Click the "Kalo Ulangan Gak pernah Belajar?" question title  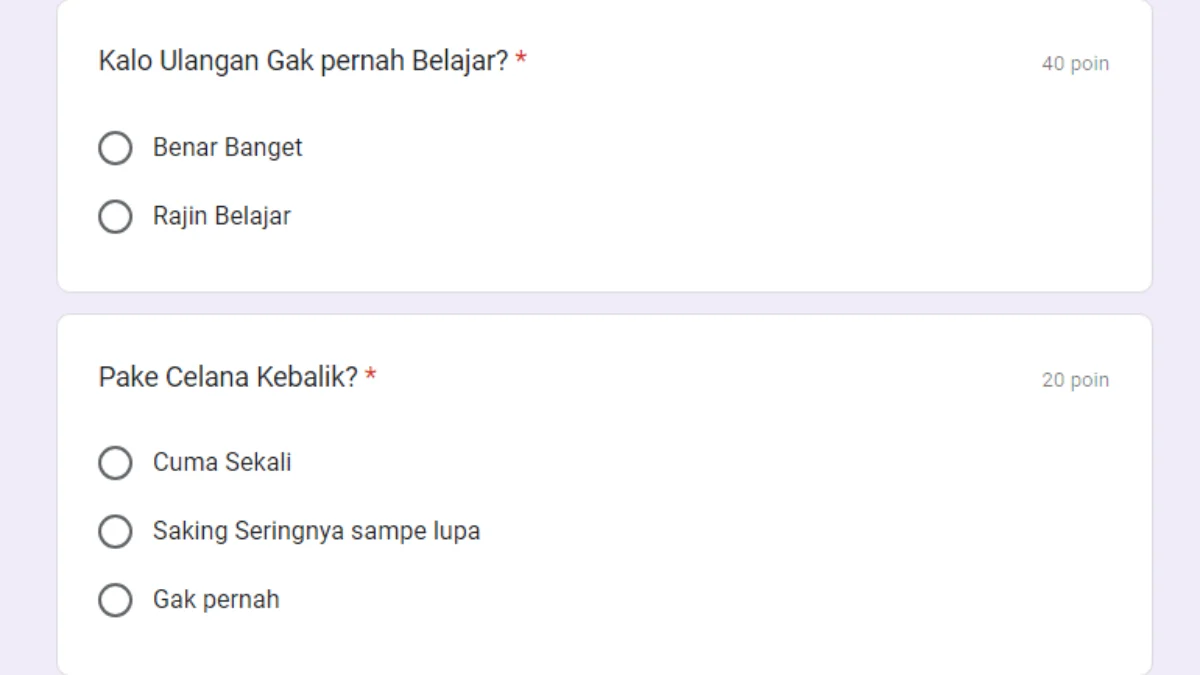pyautogui.click(x=303, y=61)
